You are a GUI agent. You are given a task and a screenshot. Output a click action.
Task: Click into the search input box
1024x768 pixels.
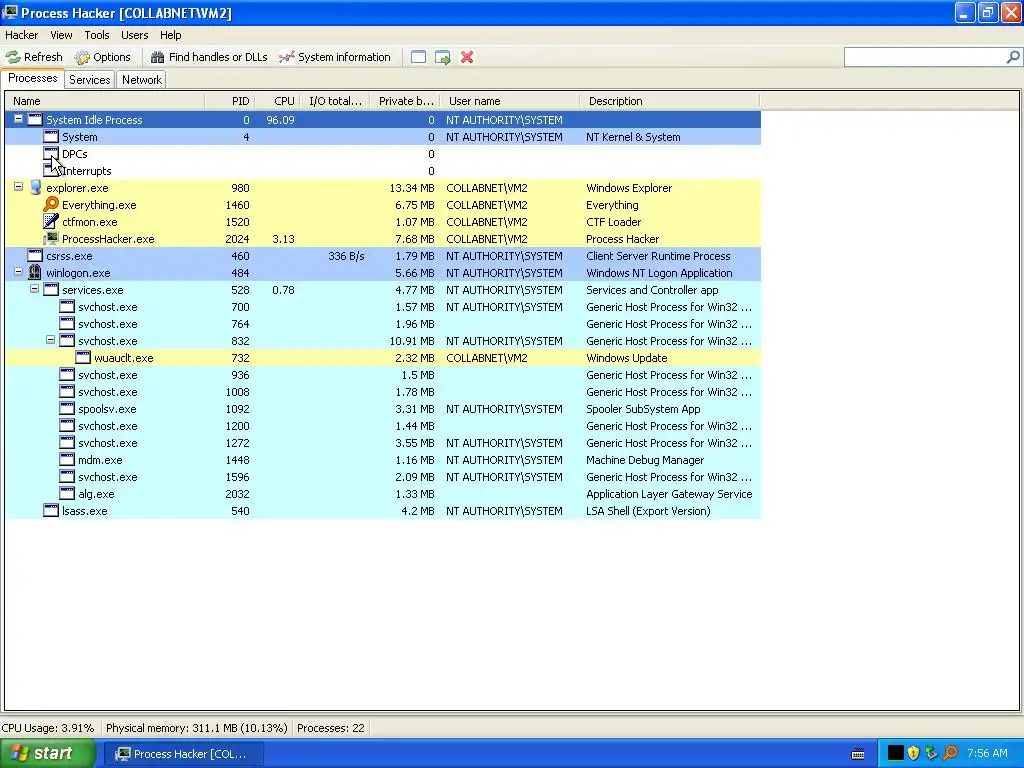924,57
